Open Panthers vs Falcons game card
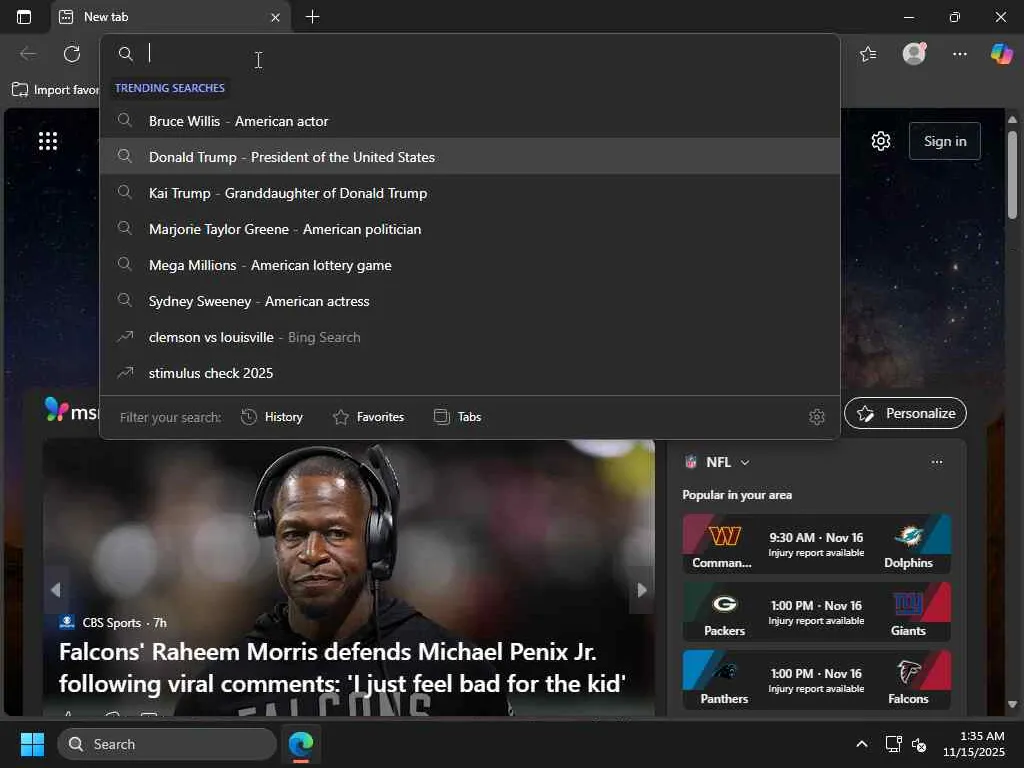Screen dimensions: 1024x768 click(816, 679)
